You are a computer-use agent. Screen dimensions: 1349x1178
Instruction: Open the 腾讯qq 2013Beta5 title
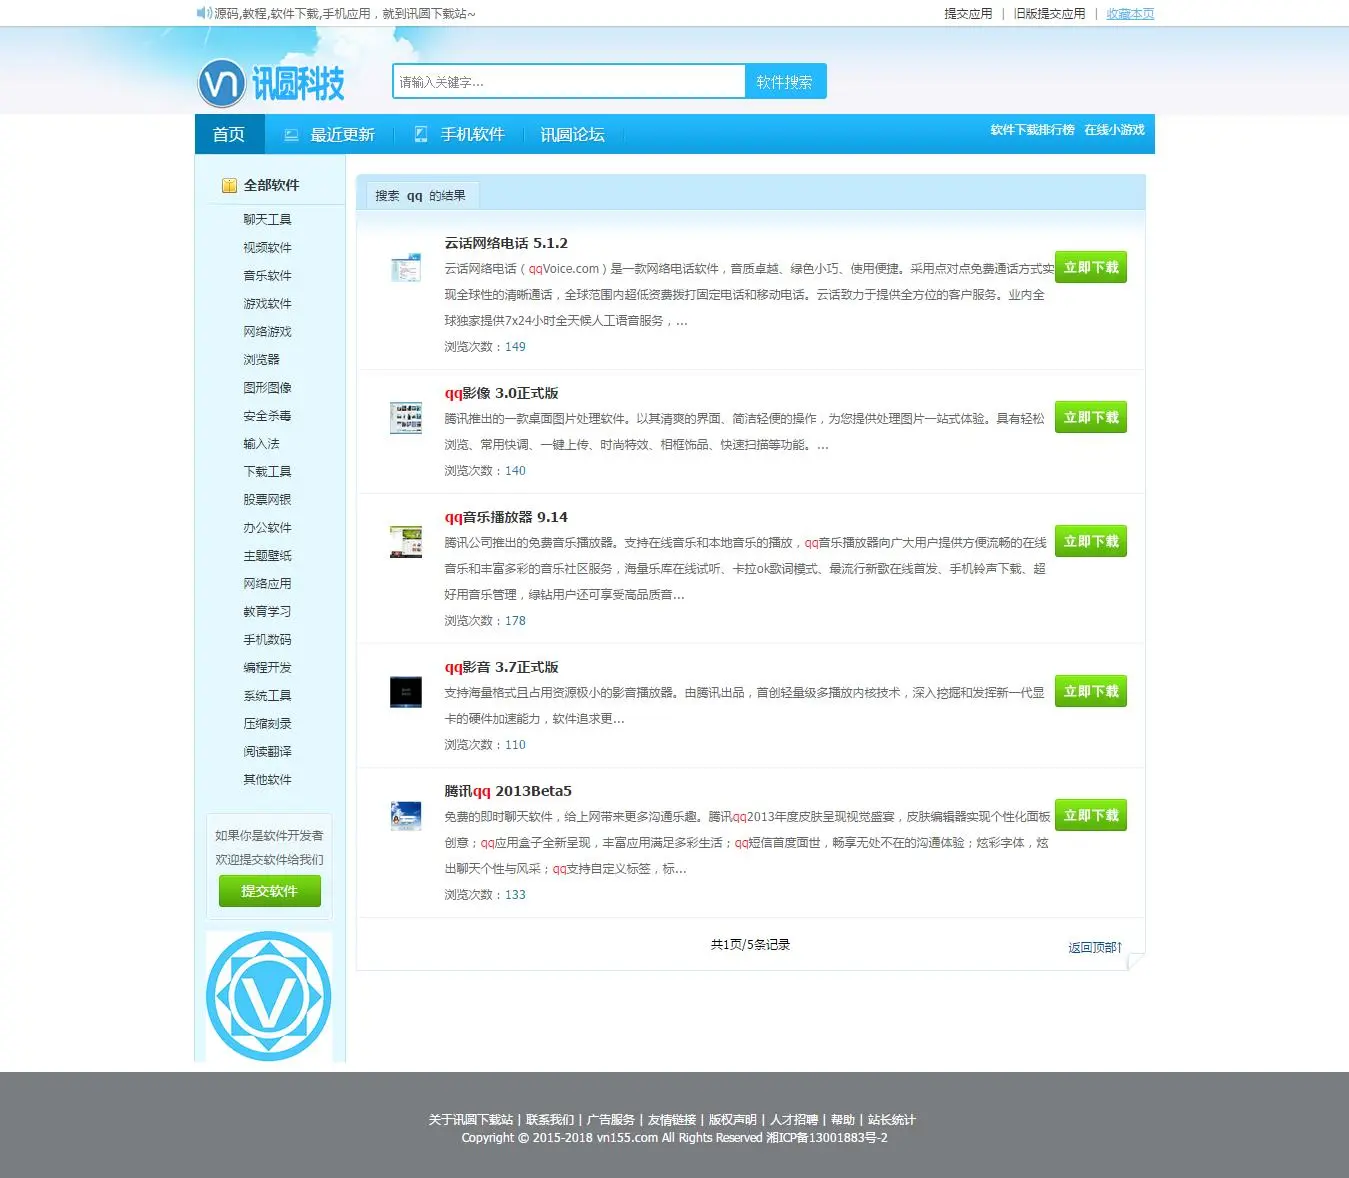[508, 791]
